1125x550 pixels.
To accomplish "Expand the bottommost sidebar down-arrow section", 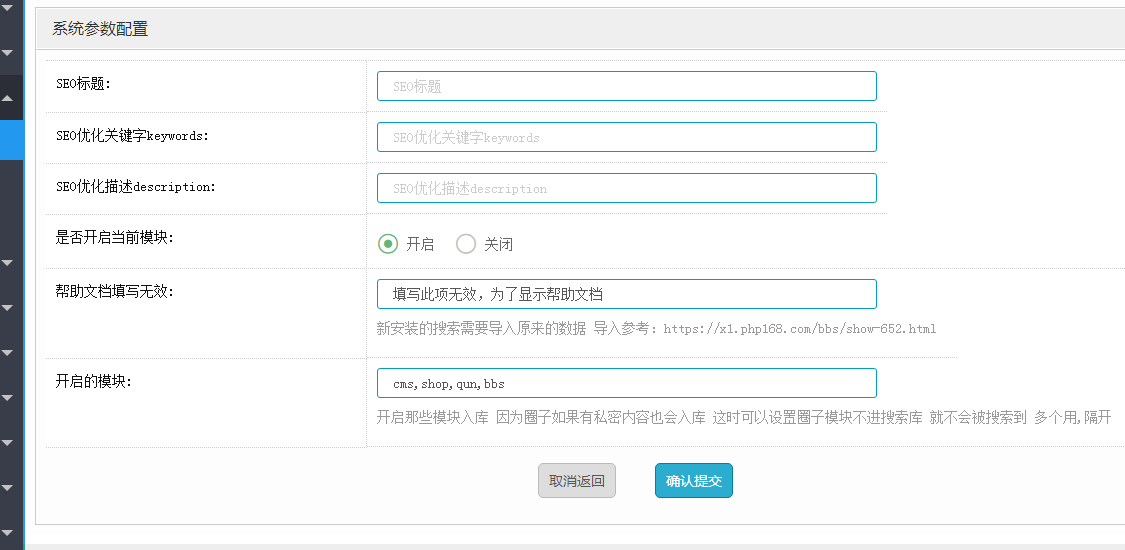I will [x=7, y=532].
